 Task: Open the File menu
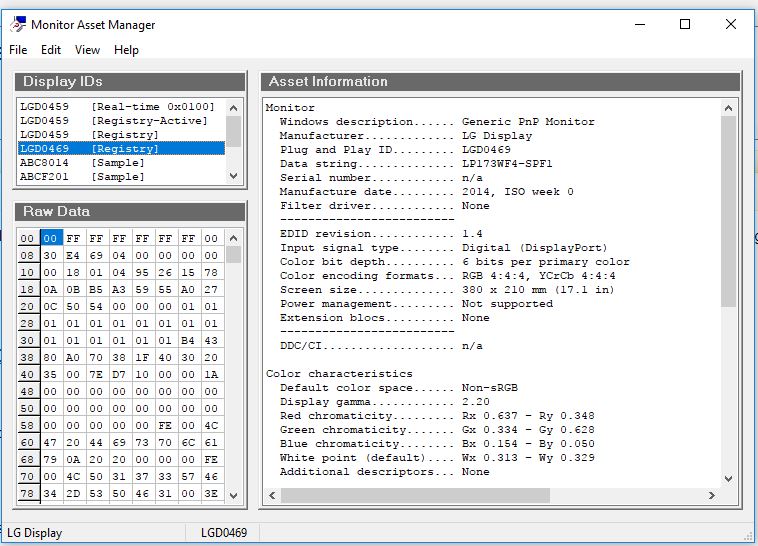pos(18,50)
